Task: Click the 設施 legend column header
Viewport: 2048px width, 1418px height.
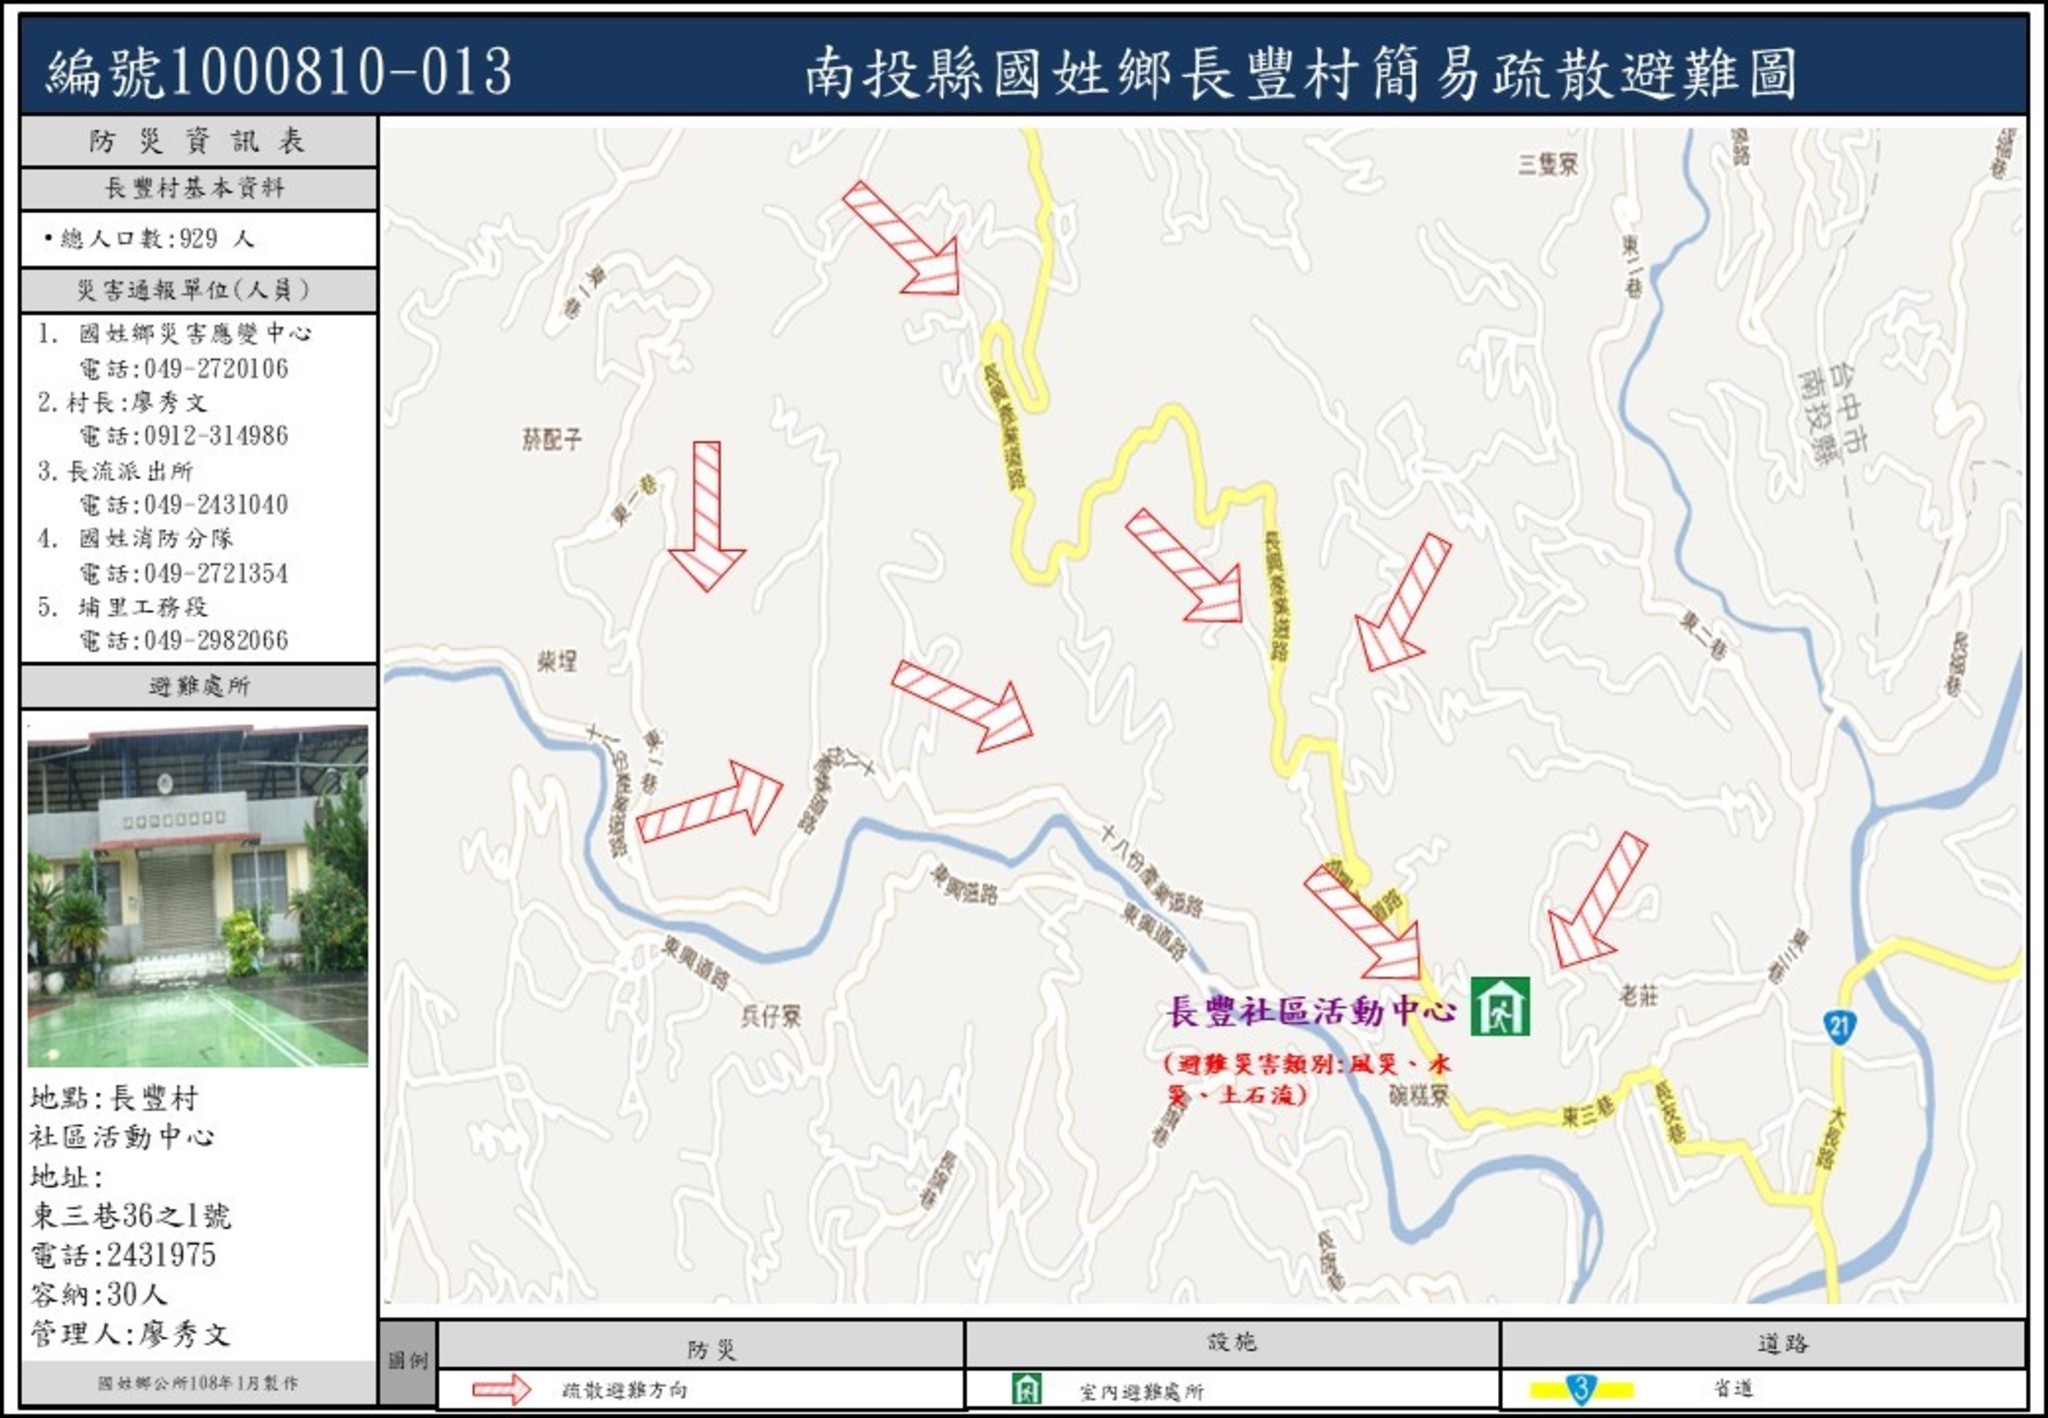Action: (1231, 1342)
